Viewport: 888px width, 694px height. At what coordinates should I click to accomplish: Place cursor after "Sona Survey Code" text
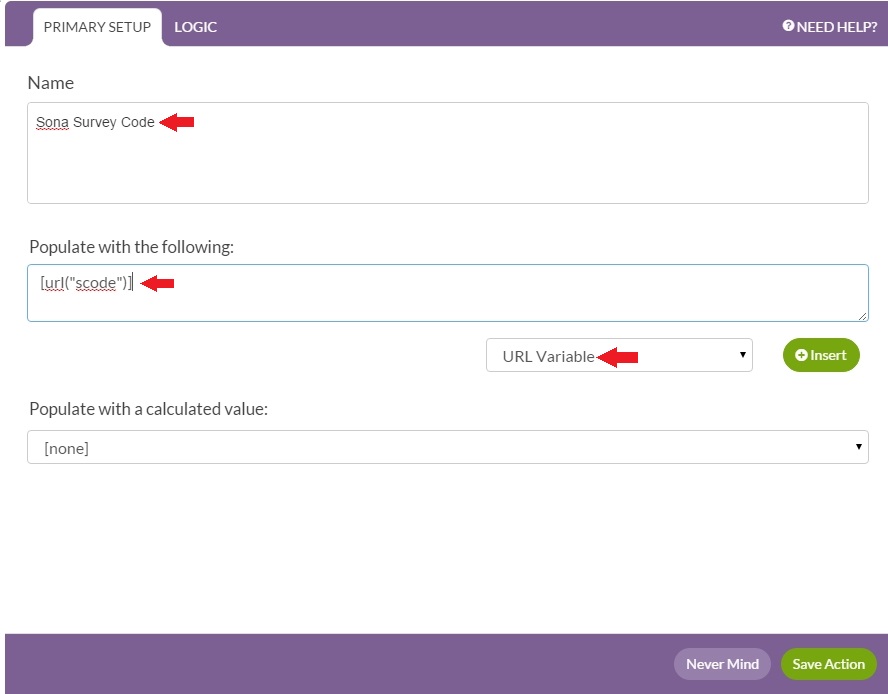(x=155, y=123)
